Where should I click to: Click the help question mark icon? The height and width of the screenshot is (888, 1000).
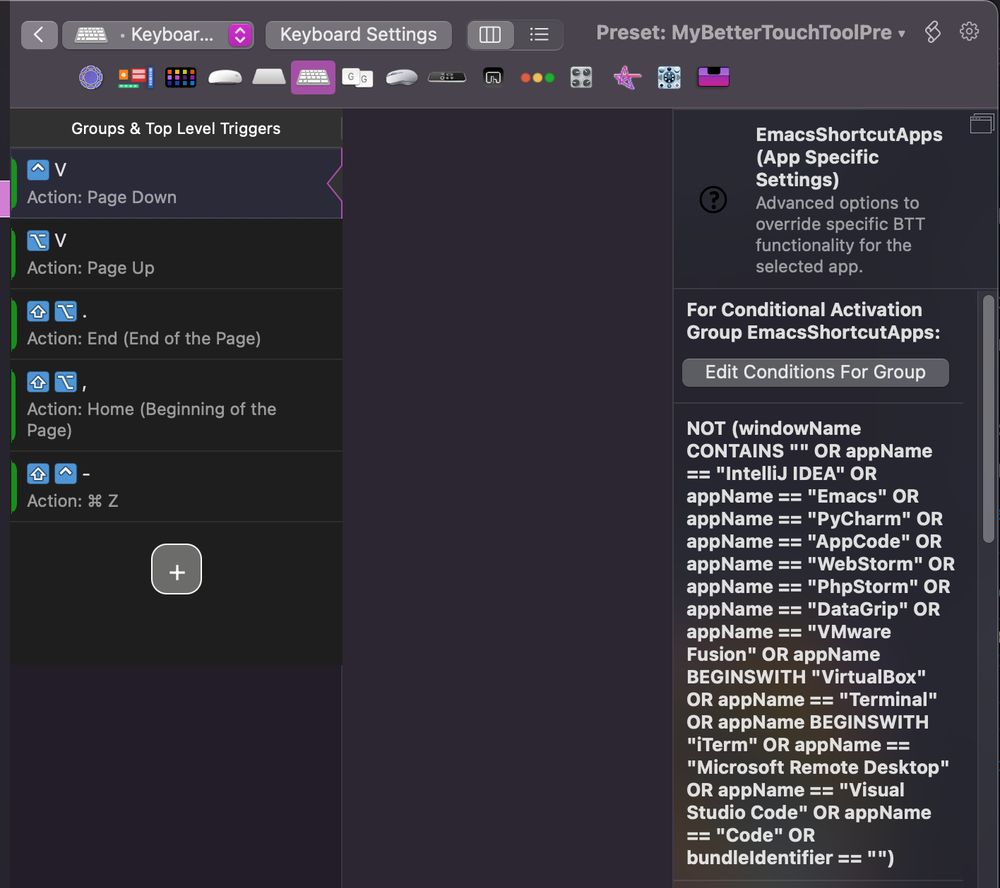(x=713, y=200)
